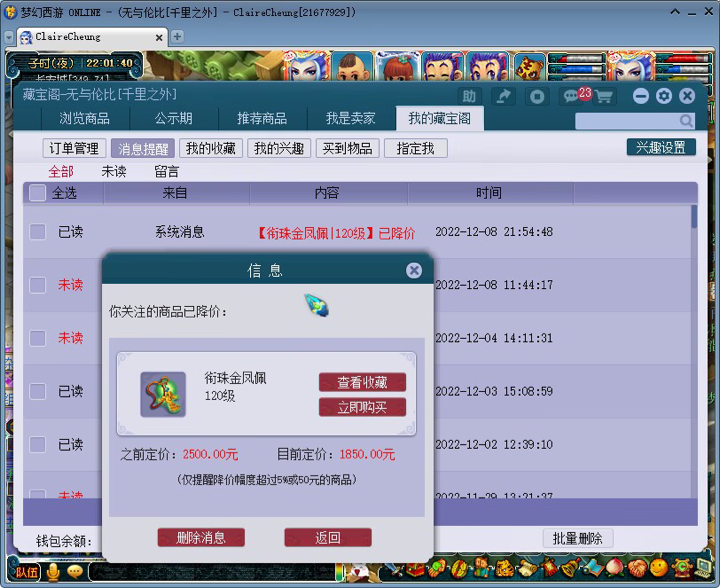
Task: Open the shopping cart icon
Action: point(604,96)
